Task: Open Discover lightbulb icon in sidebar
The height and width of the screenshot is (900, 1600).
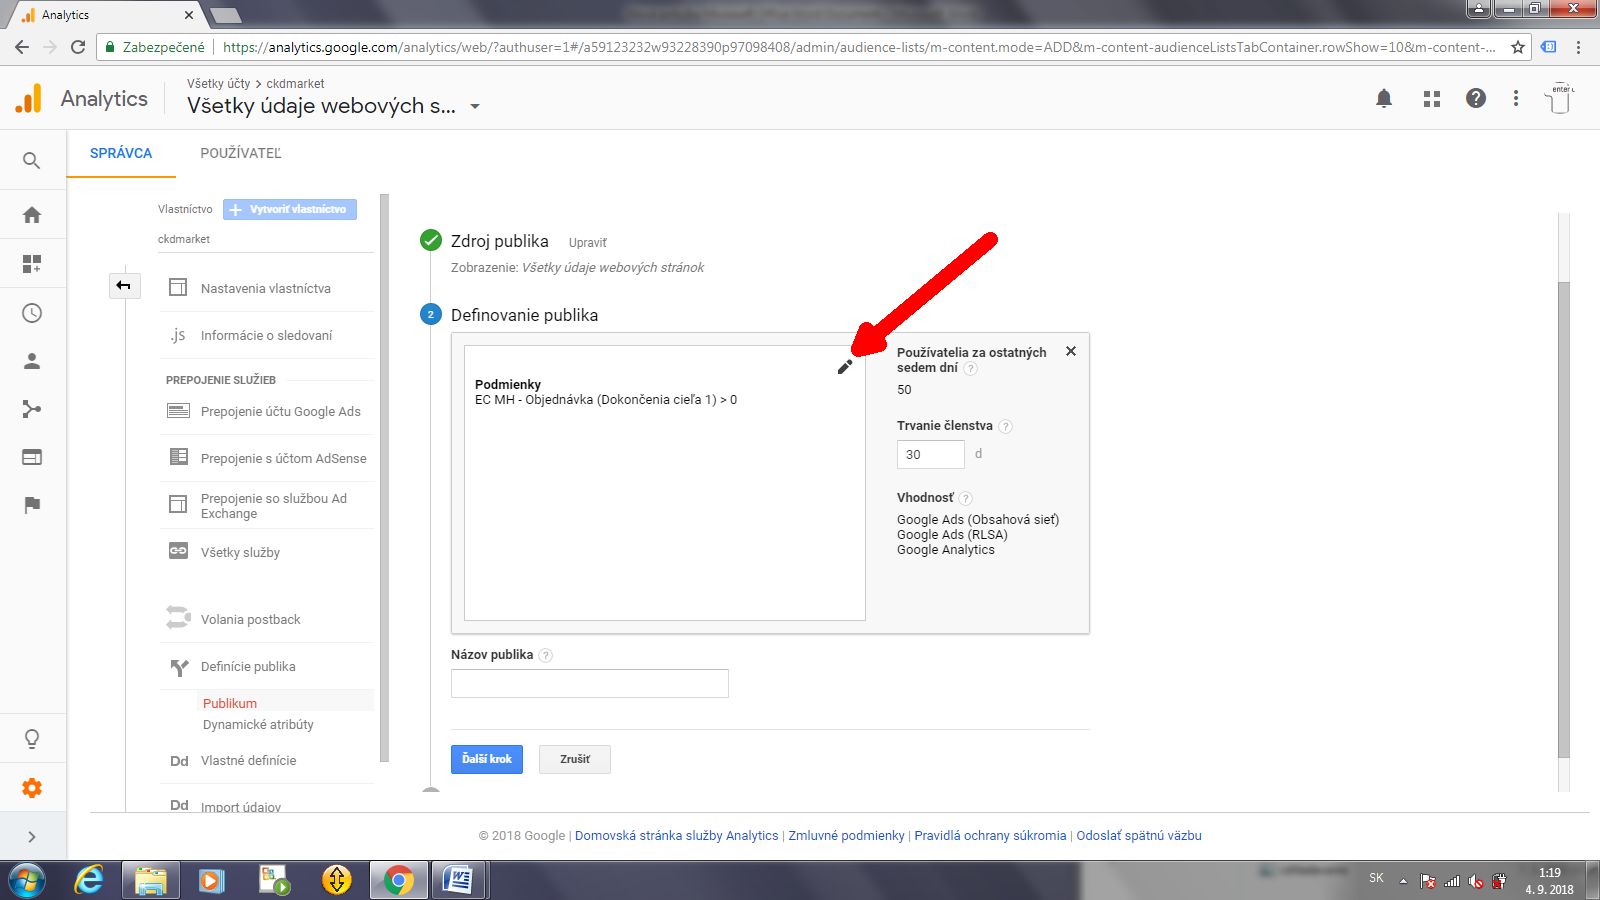Action: pyautogui.click(x=32, y=739)
